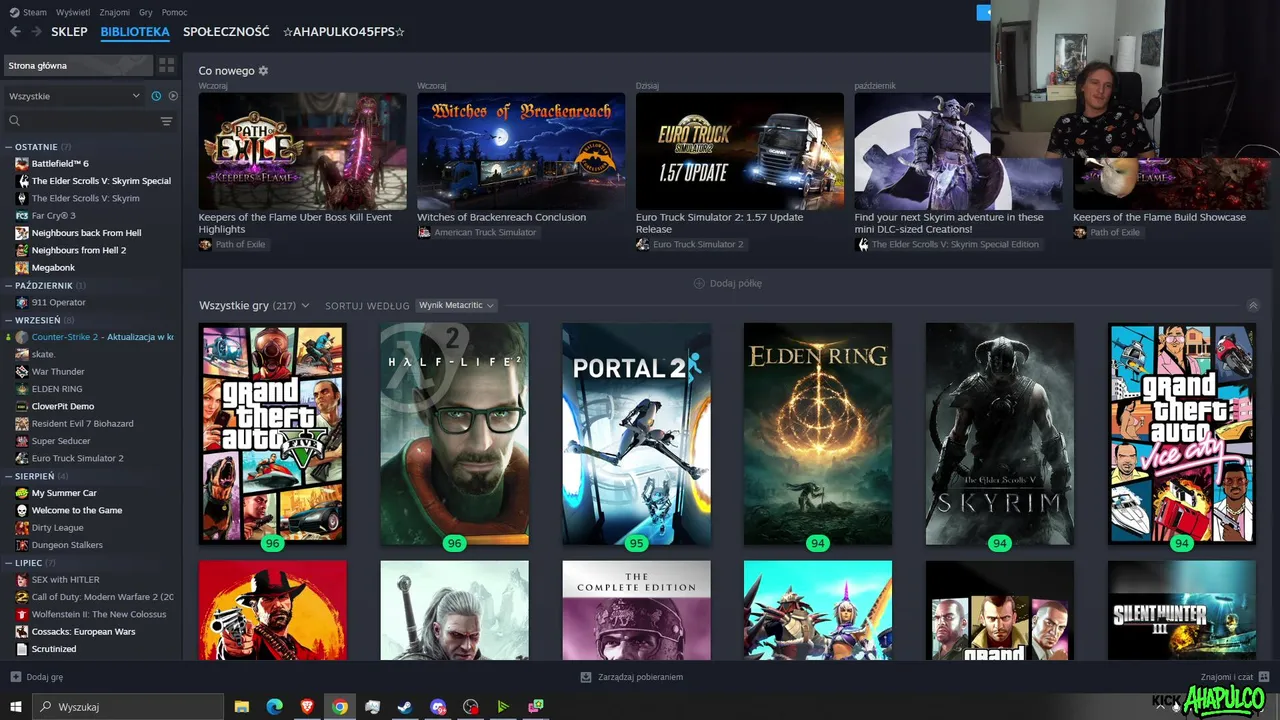
Task: Open Steam from the taskbar
Action: [x=405, y=707]
